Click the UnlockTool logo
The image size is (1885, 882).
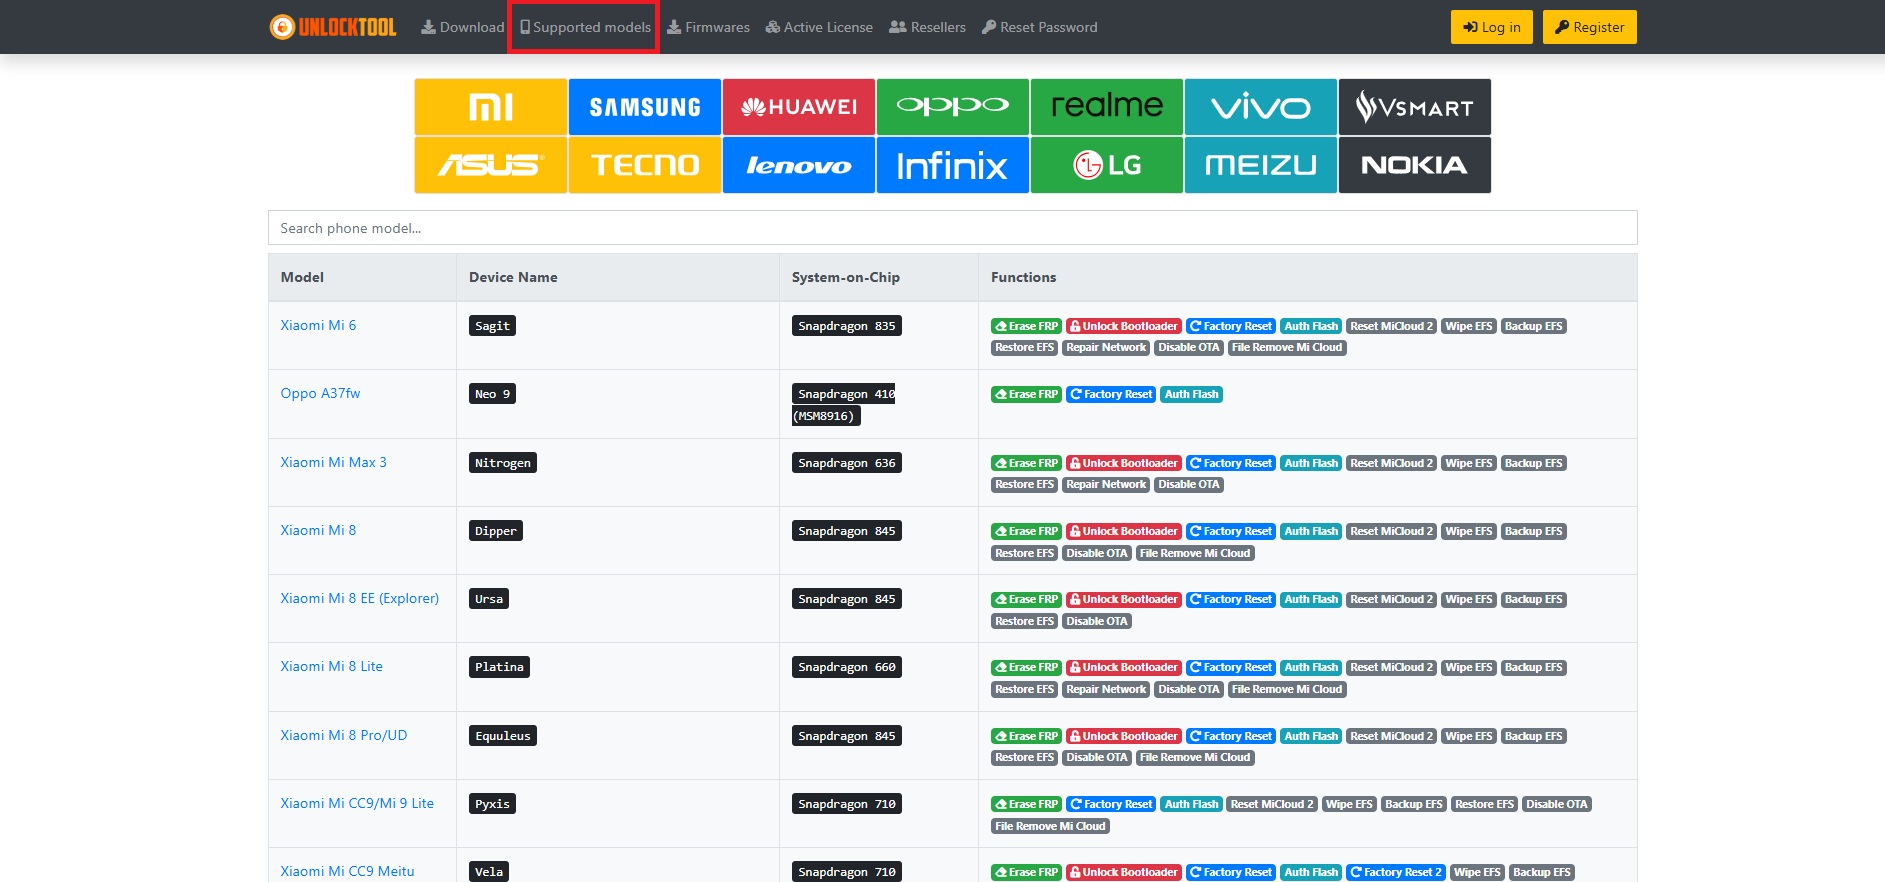tap(333, 27)
